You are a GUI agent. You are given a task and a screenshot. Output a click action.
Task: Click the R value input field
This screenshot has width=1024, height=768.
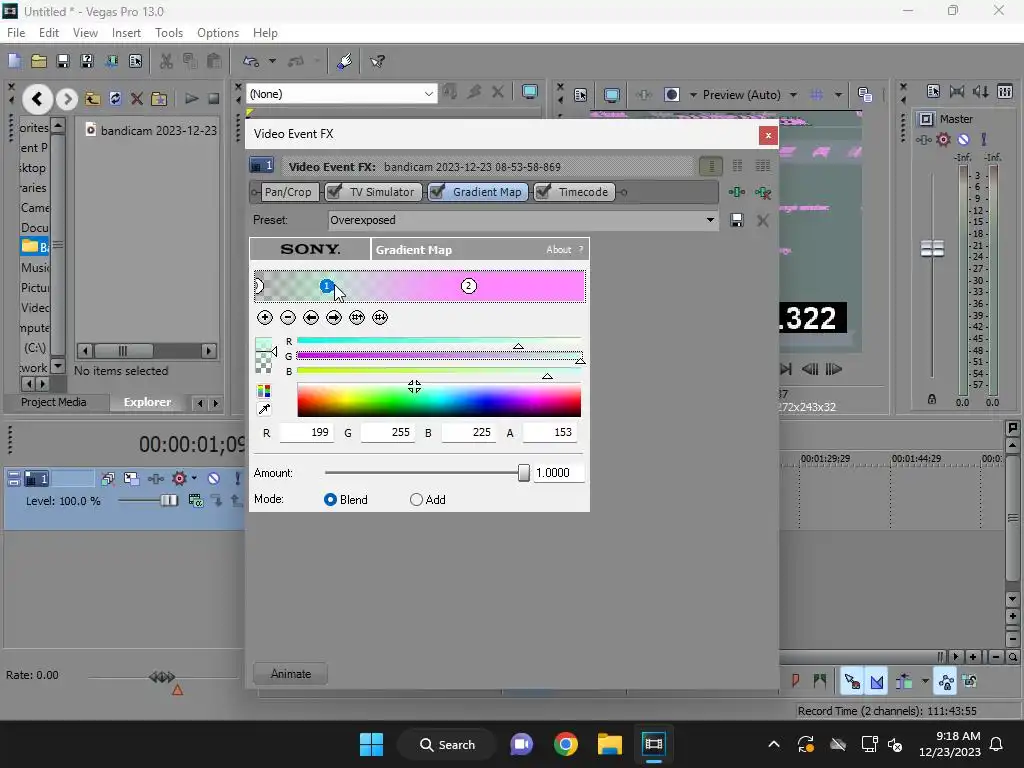pos(307,432)
